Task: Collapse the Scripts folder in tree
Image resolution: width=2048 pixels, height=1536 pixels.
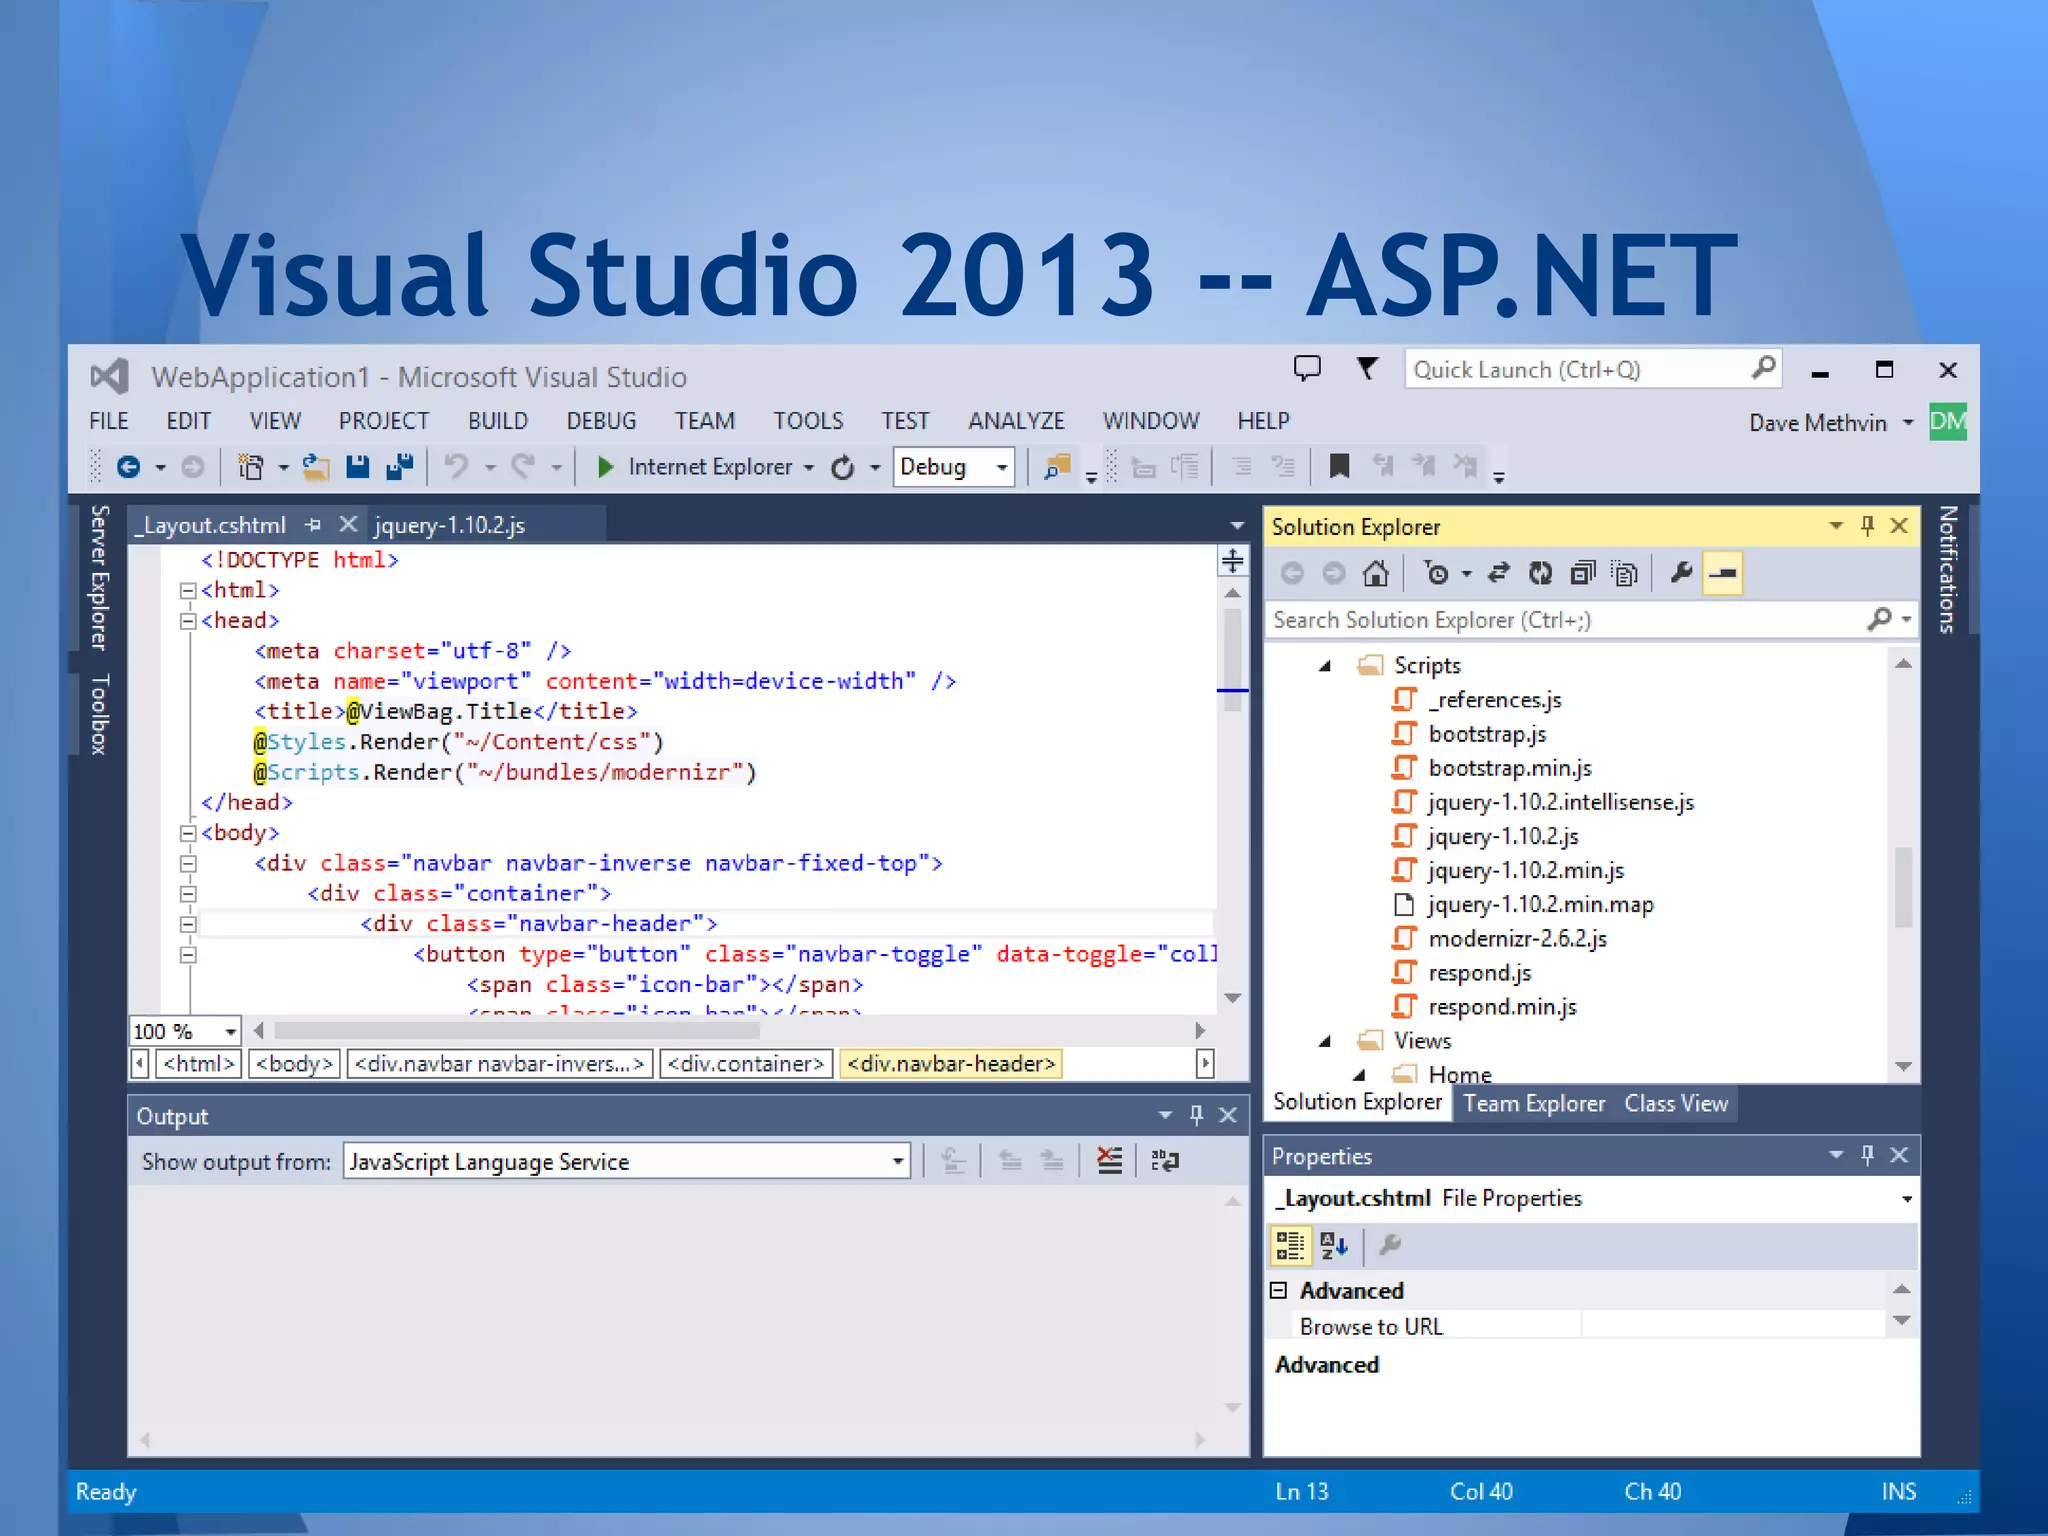Action: point(1326,666)
